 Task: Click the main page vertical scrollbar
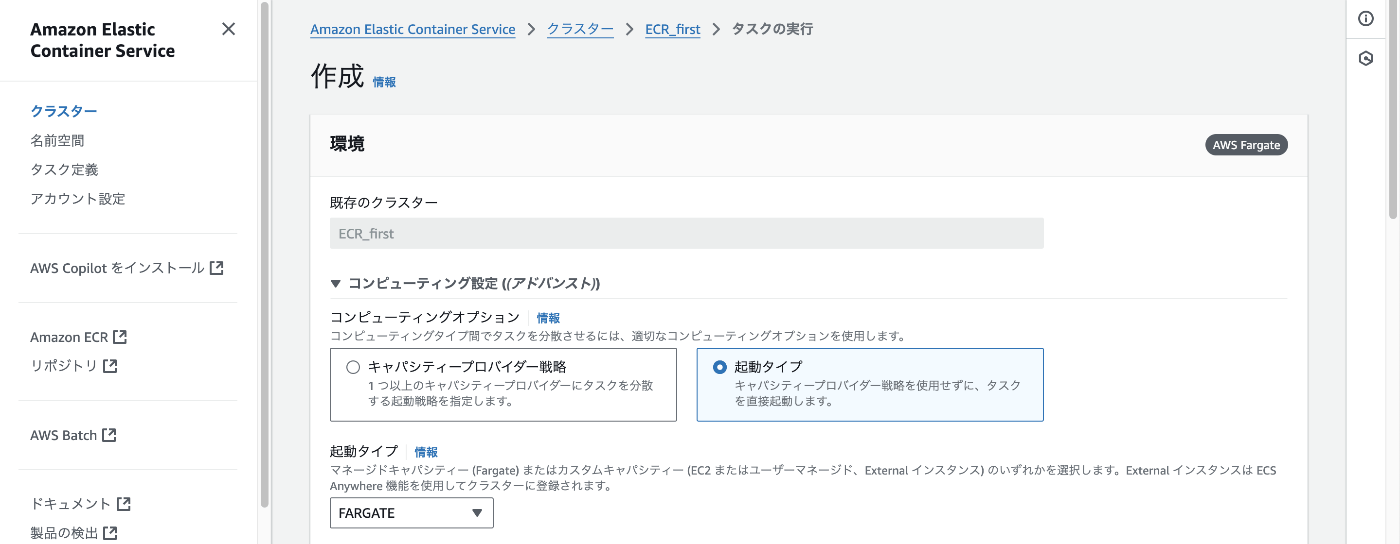[x=1394, y=110]
